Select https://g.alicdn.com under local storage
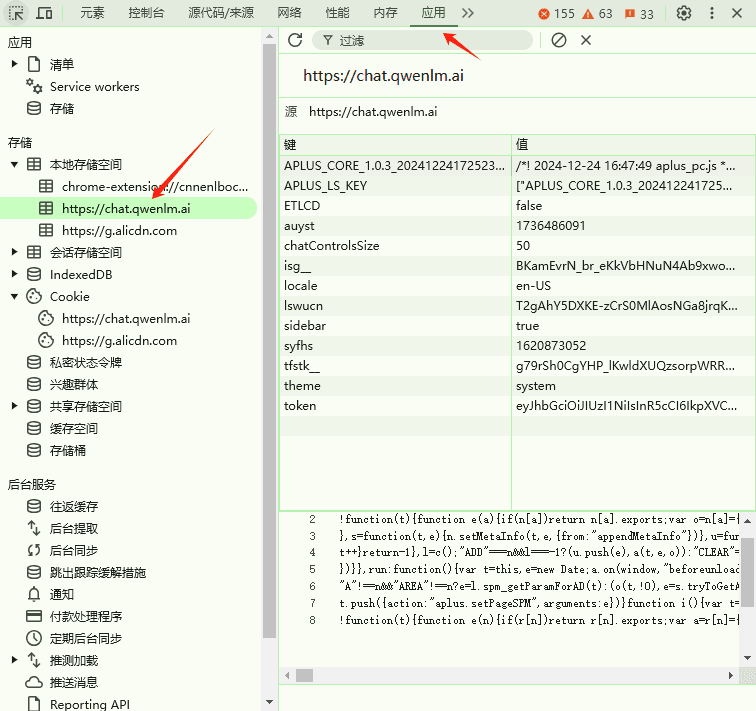This screenshot has height=711, width=756. pyautogui.click(x=120, y=230)
